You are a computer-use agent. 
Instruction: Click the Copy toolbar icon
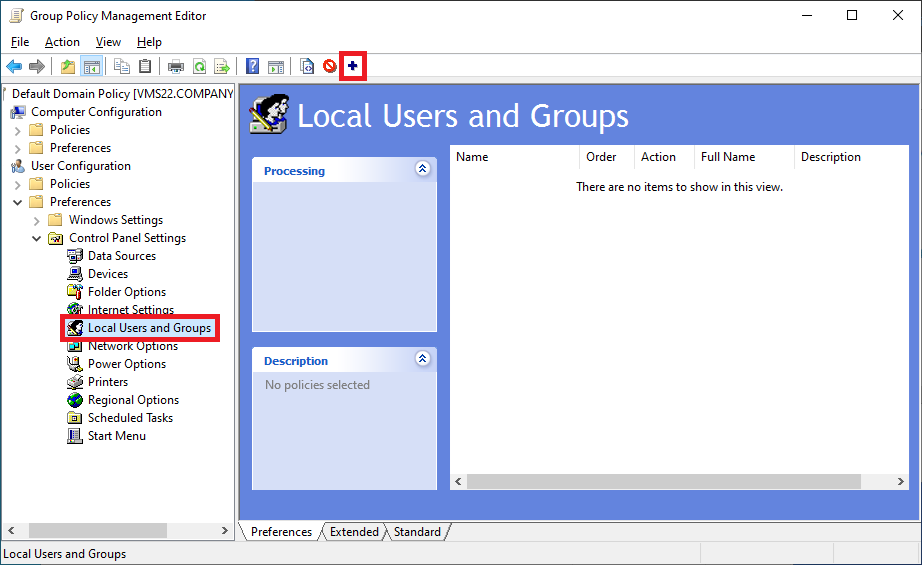[x=122, y=66]
